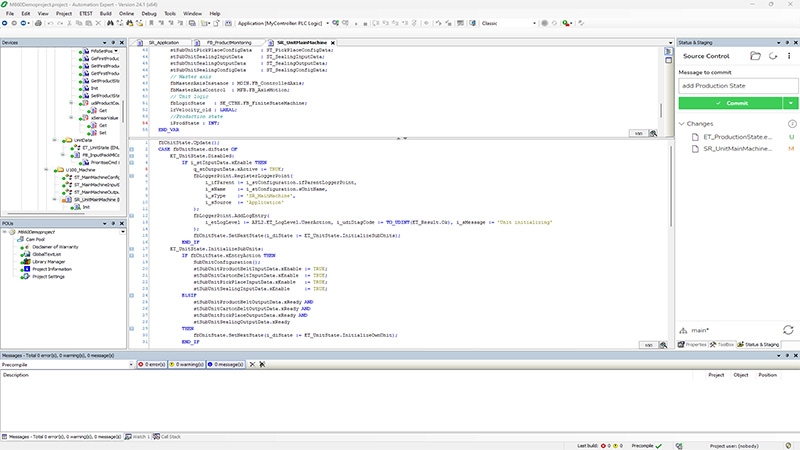The image size is (800, 450).
Task: Clear messages using the X icon
Action: 250,365
